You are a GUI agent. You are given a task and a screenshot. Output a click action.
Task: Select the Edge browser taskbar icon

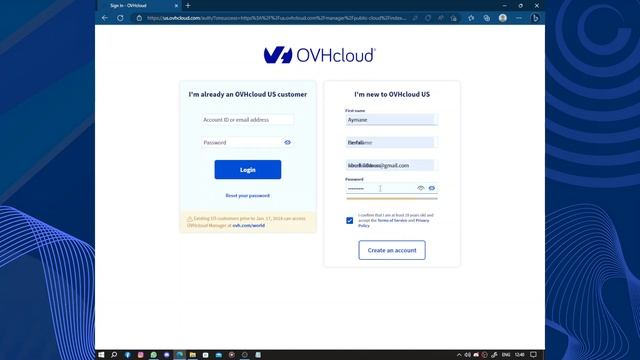pos(180,355)
